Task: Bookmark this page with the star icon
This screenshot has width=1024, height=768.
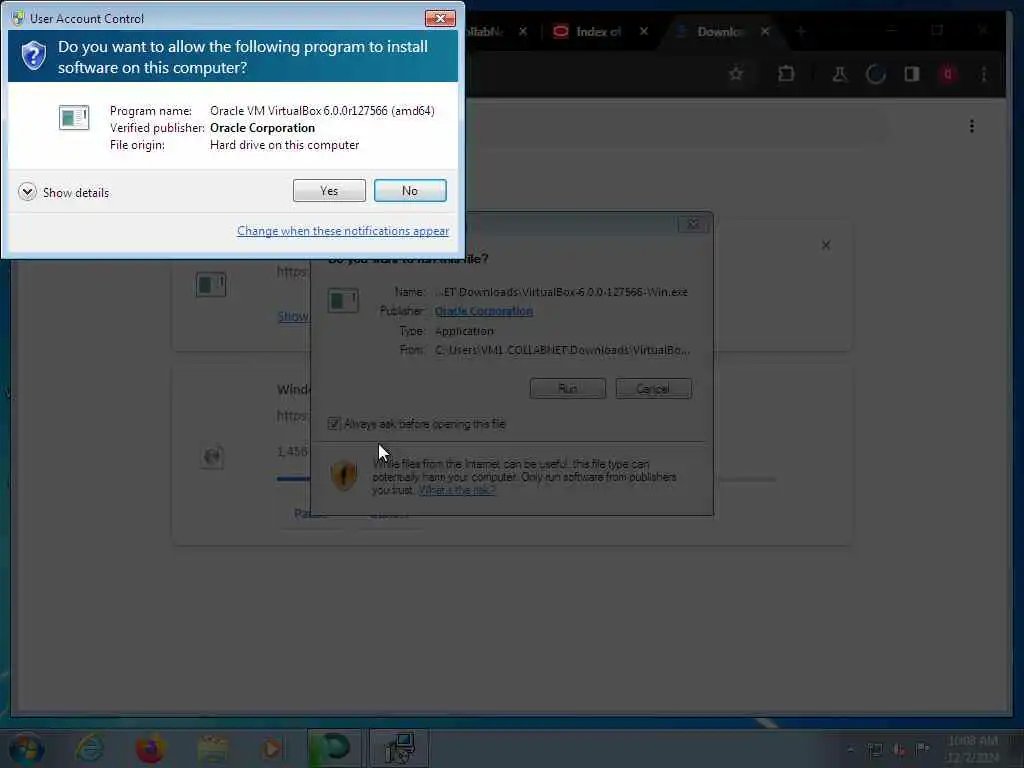Action: click(x=736, y=74)
